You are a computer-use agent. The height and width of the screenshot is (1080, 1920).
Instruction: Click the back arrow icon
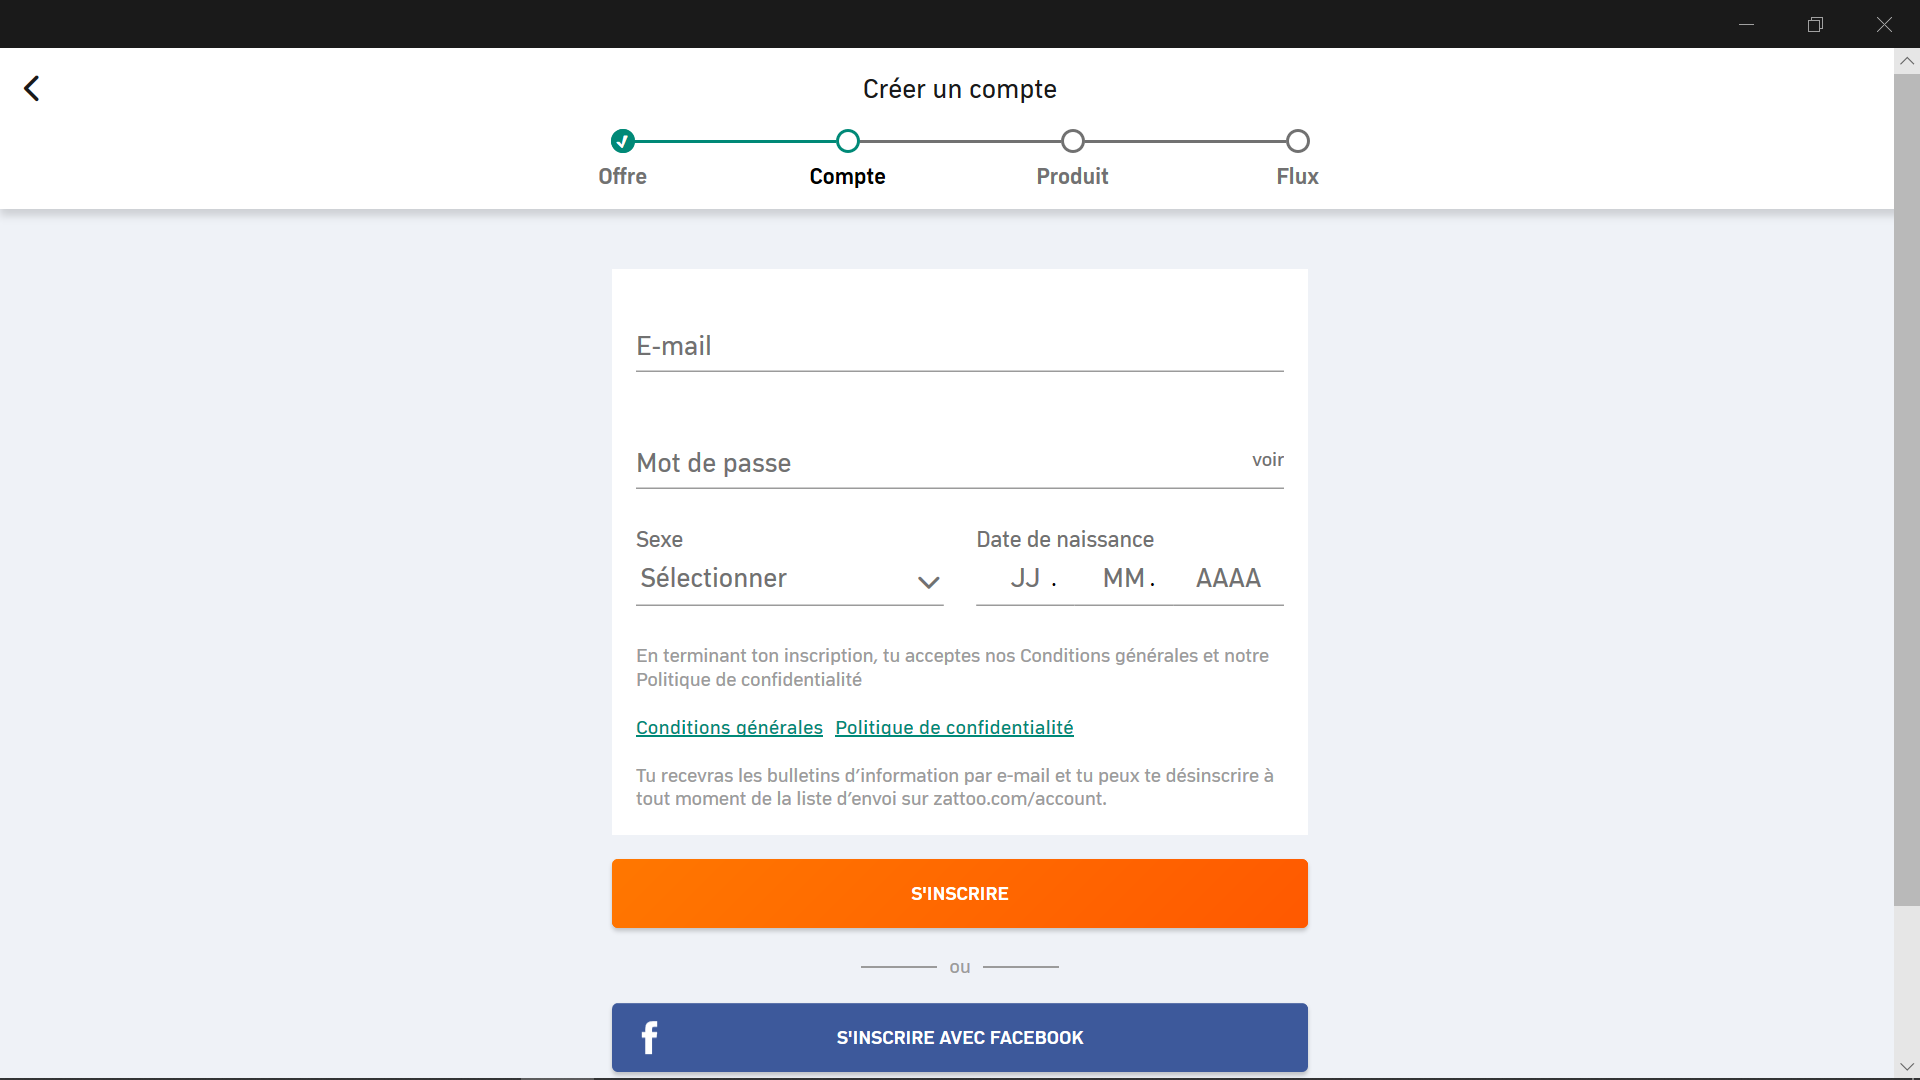(x=31, y=88)
